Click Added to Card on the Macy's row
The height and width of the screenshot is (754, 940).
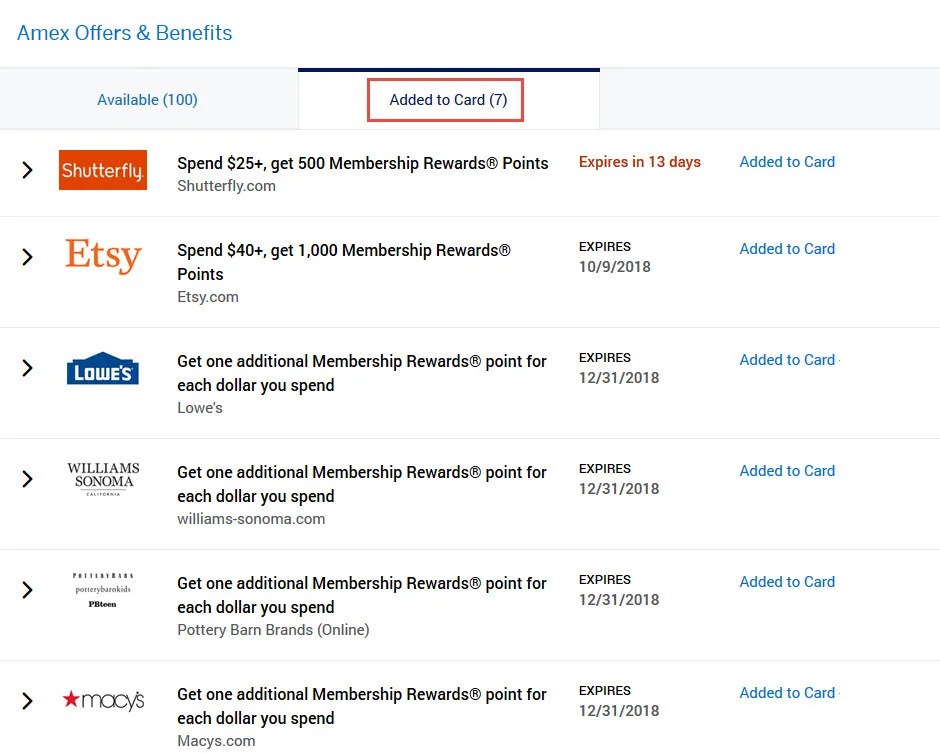coord(787,692)
